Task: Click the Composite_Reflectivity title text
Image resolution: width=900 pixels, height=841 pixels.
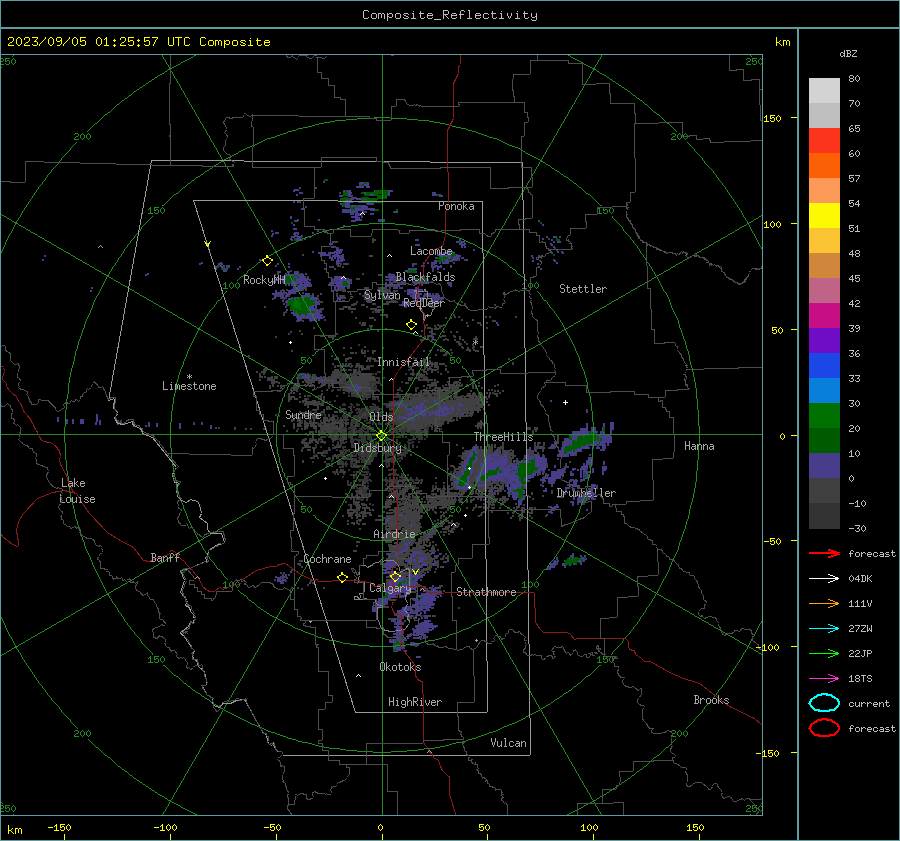Action: 449,15
